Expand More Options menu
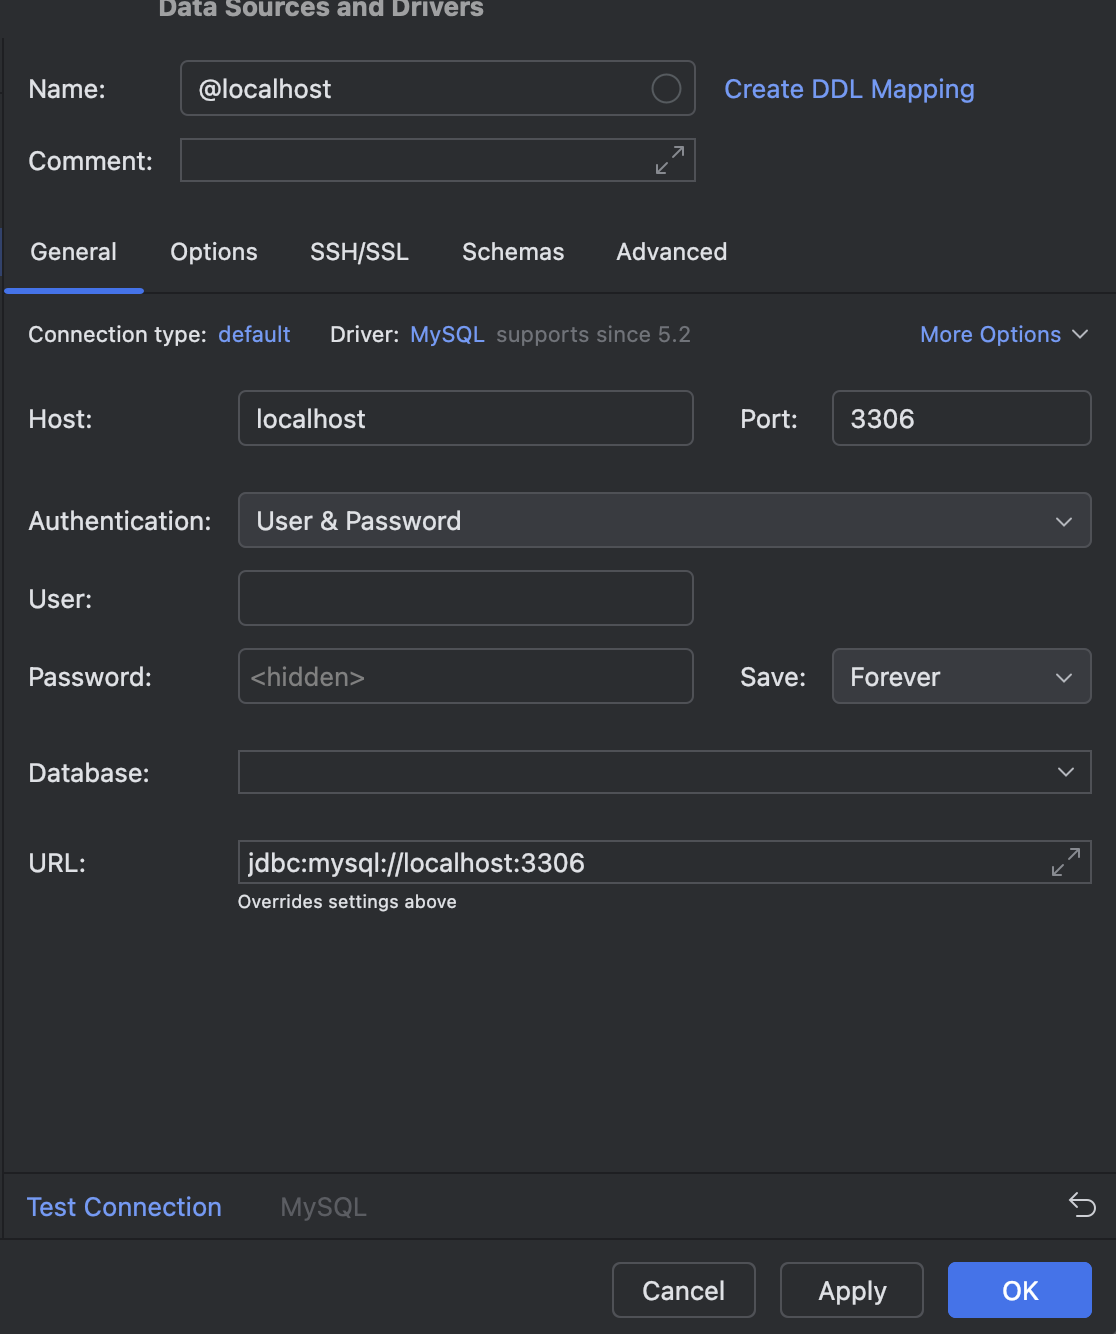1116x1334 pixels. [x=1003, y=334]
